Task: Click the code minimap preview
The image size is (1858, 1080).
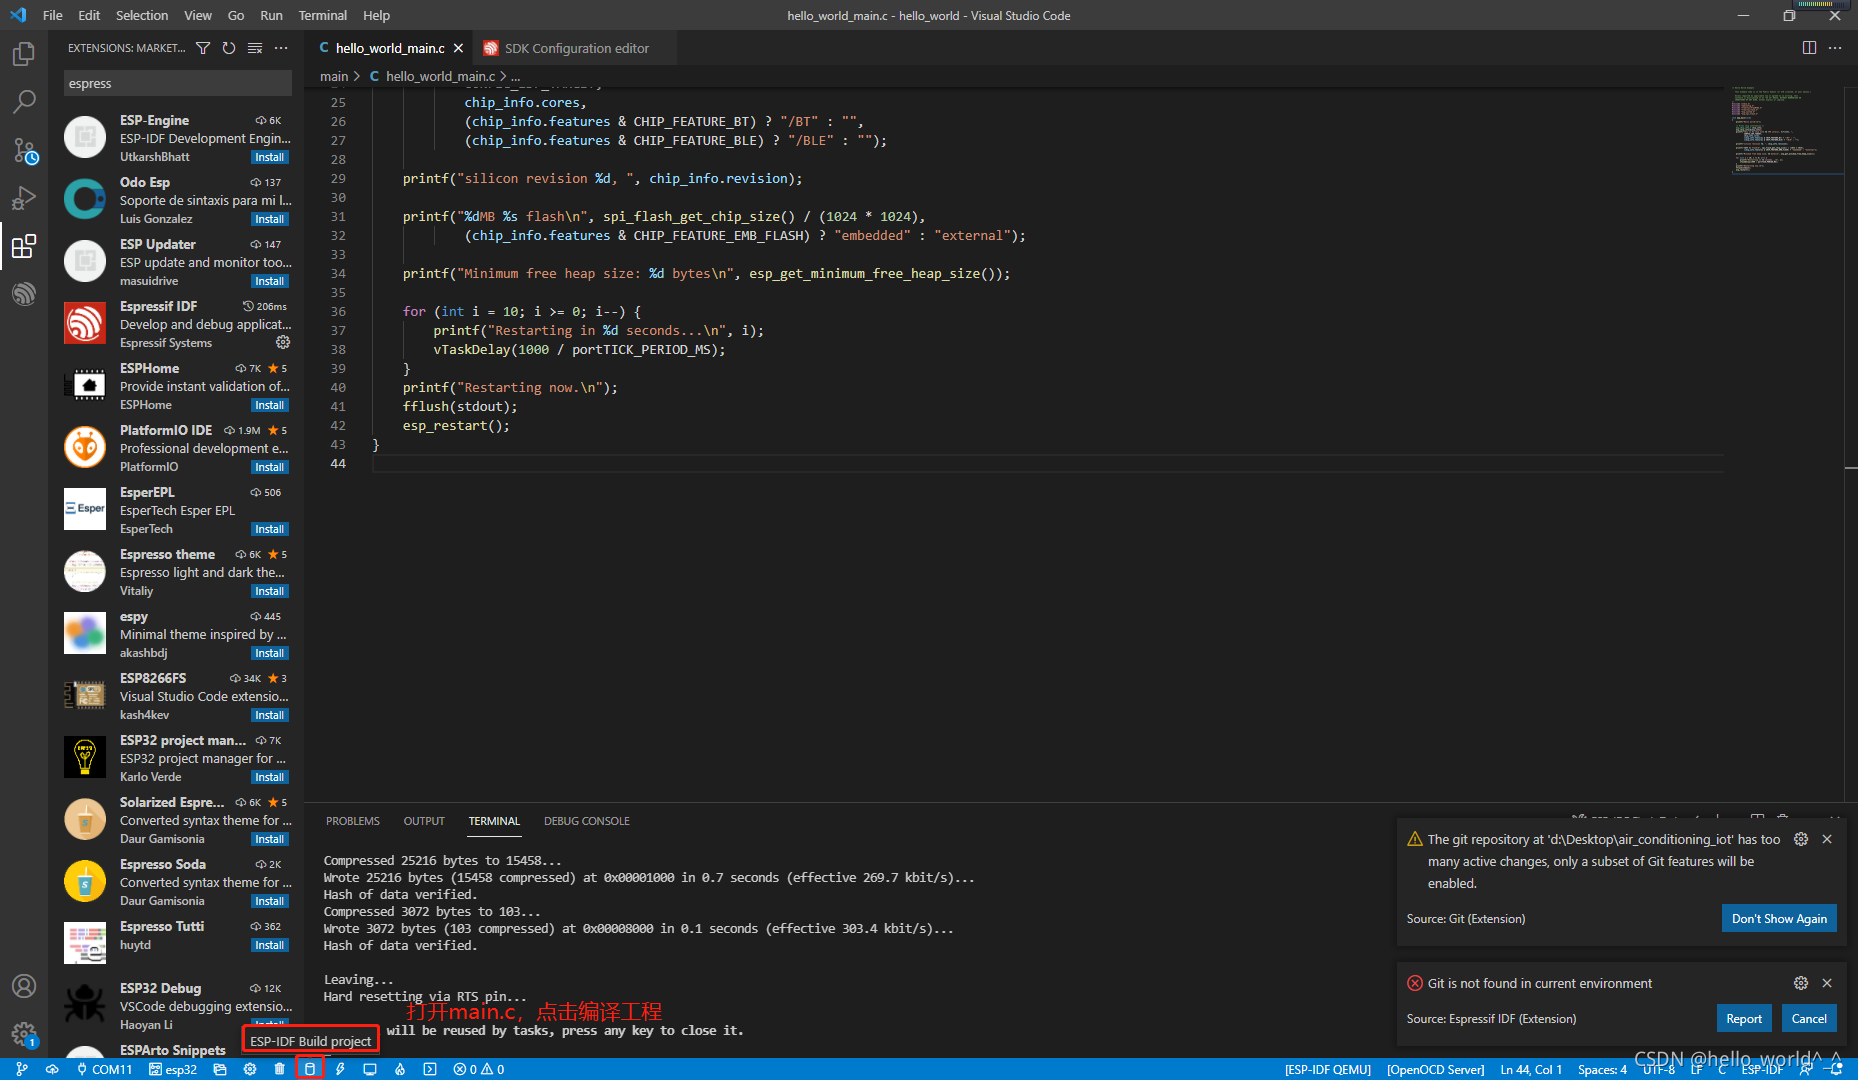Action: 1785,130
